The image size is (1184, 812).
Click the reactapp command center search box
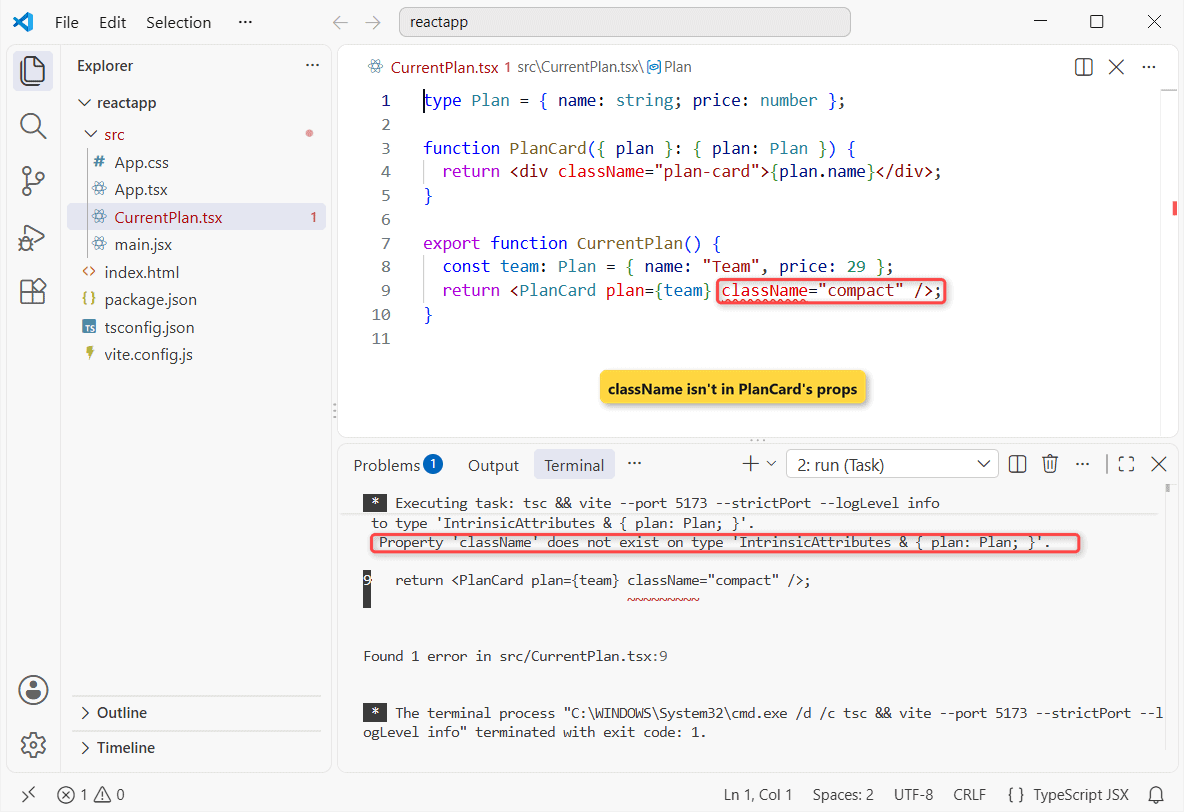[x=624, y=22]
